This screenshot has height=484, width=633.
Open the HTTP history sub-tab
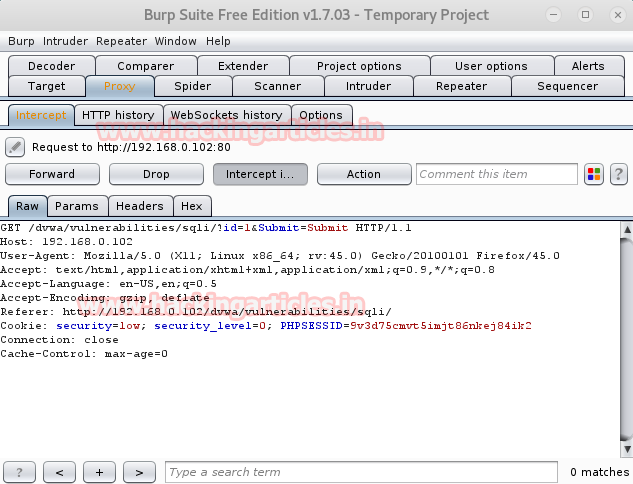coord(118,115)
